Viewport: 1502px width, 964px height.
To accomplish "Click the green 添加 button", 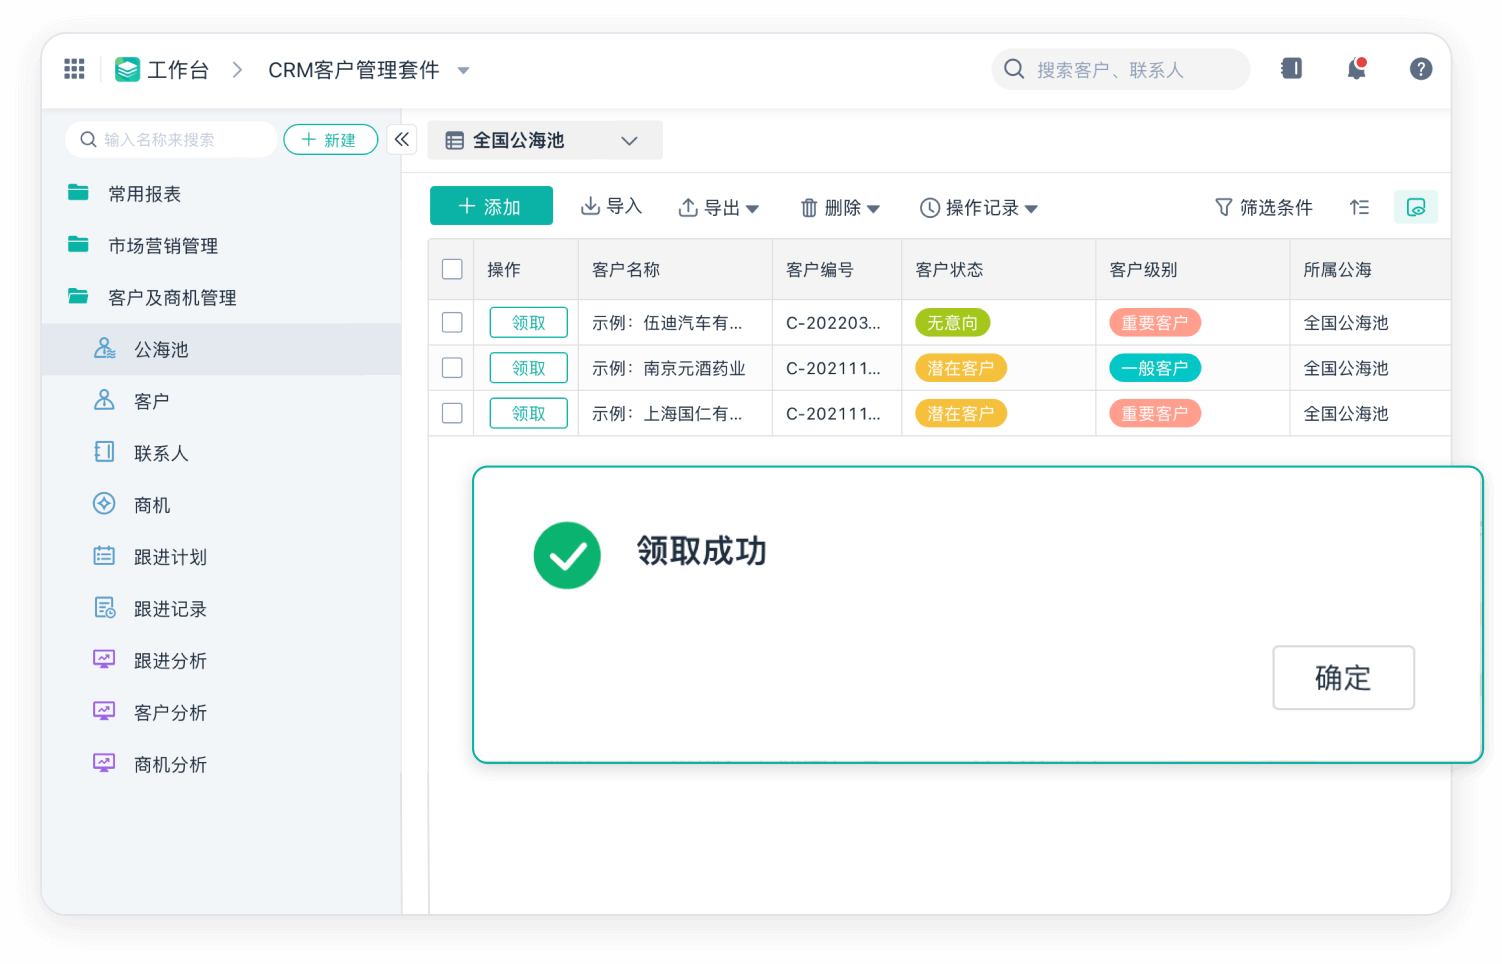I will pyautogui.click(x=491, y=206).
